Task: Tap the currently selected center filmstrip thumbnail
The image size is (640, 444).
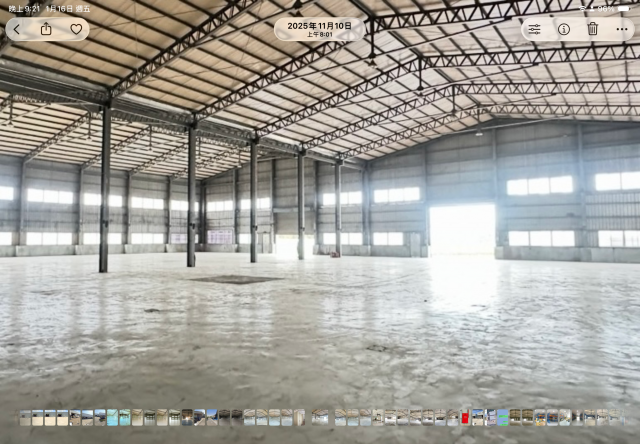Action: [320, 417]
